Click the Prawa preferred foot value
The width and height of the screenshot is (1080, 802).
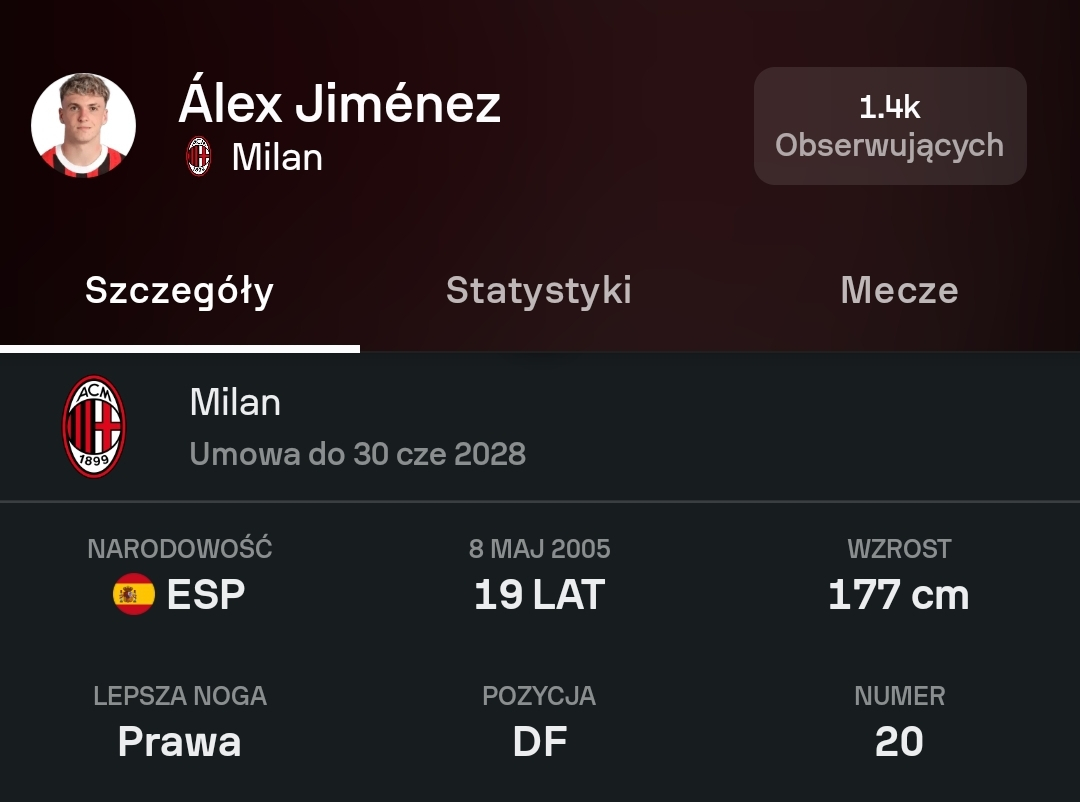(x=179, y=742)
